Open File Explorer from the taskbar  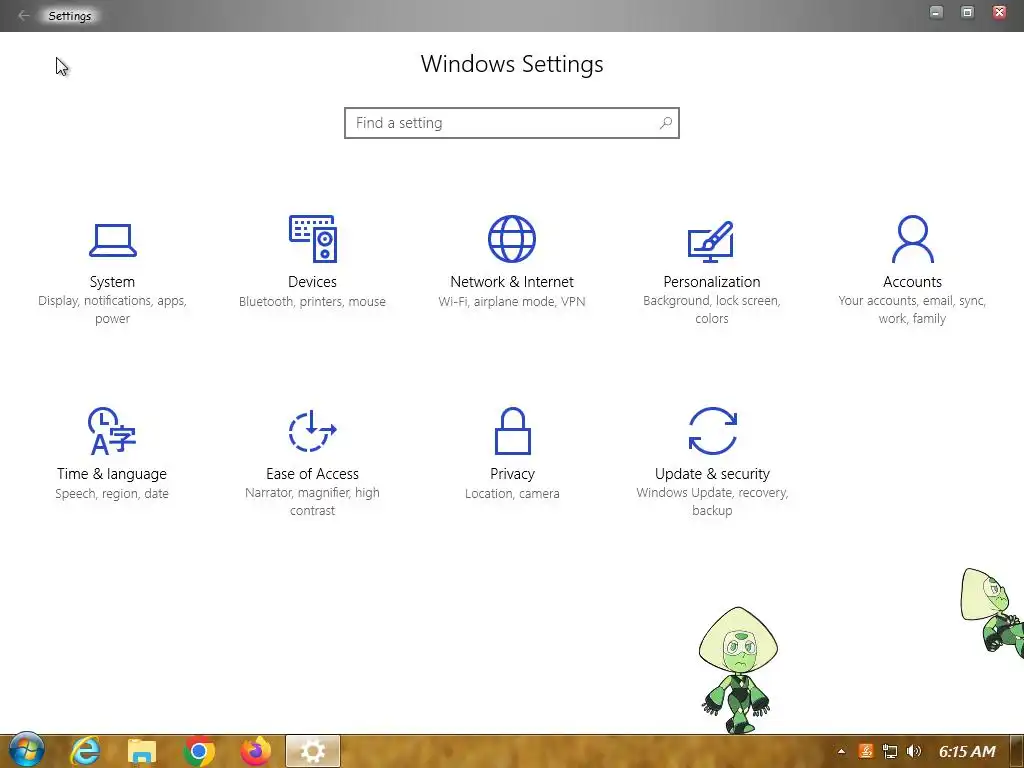(x=142, y=752)
